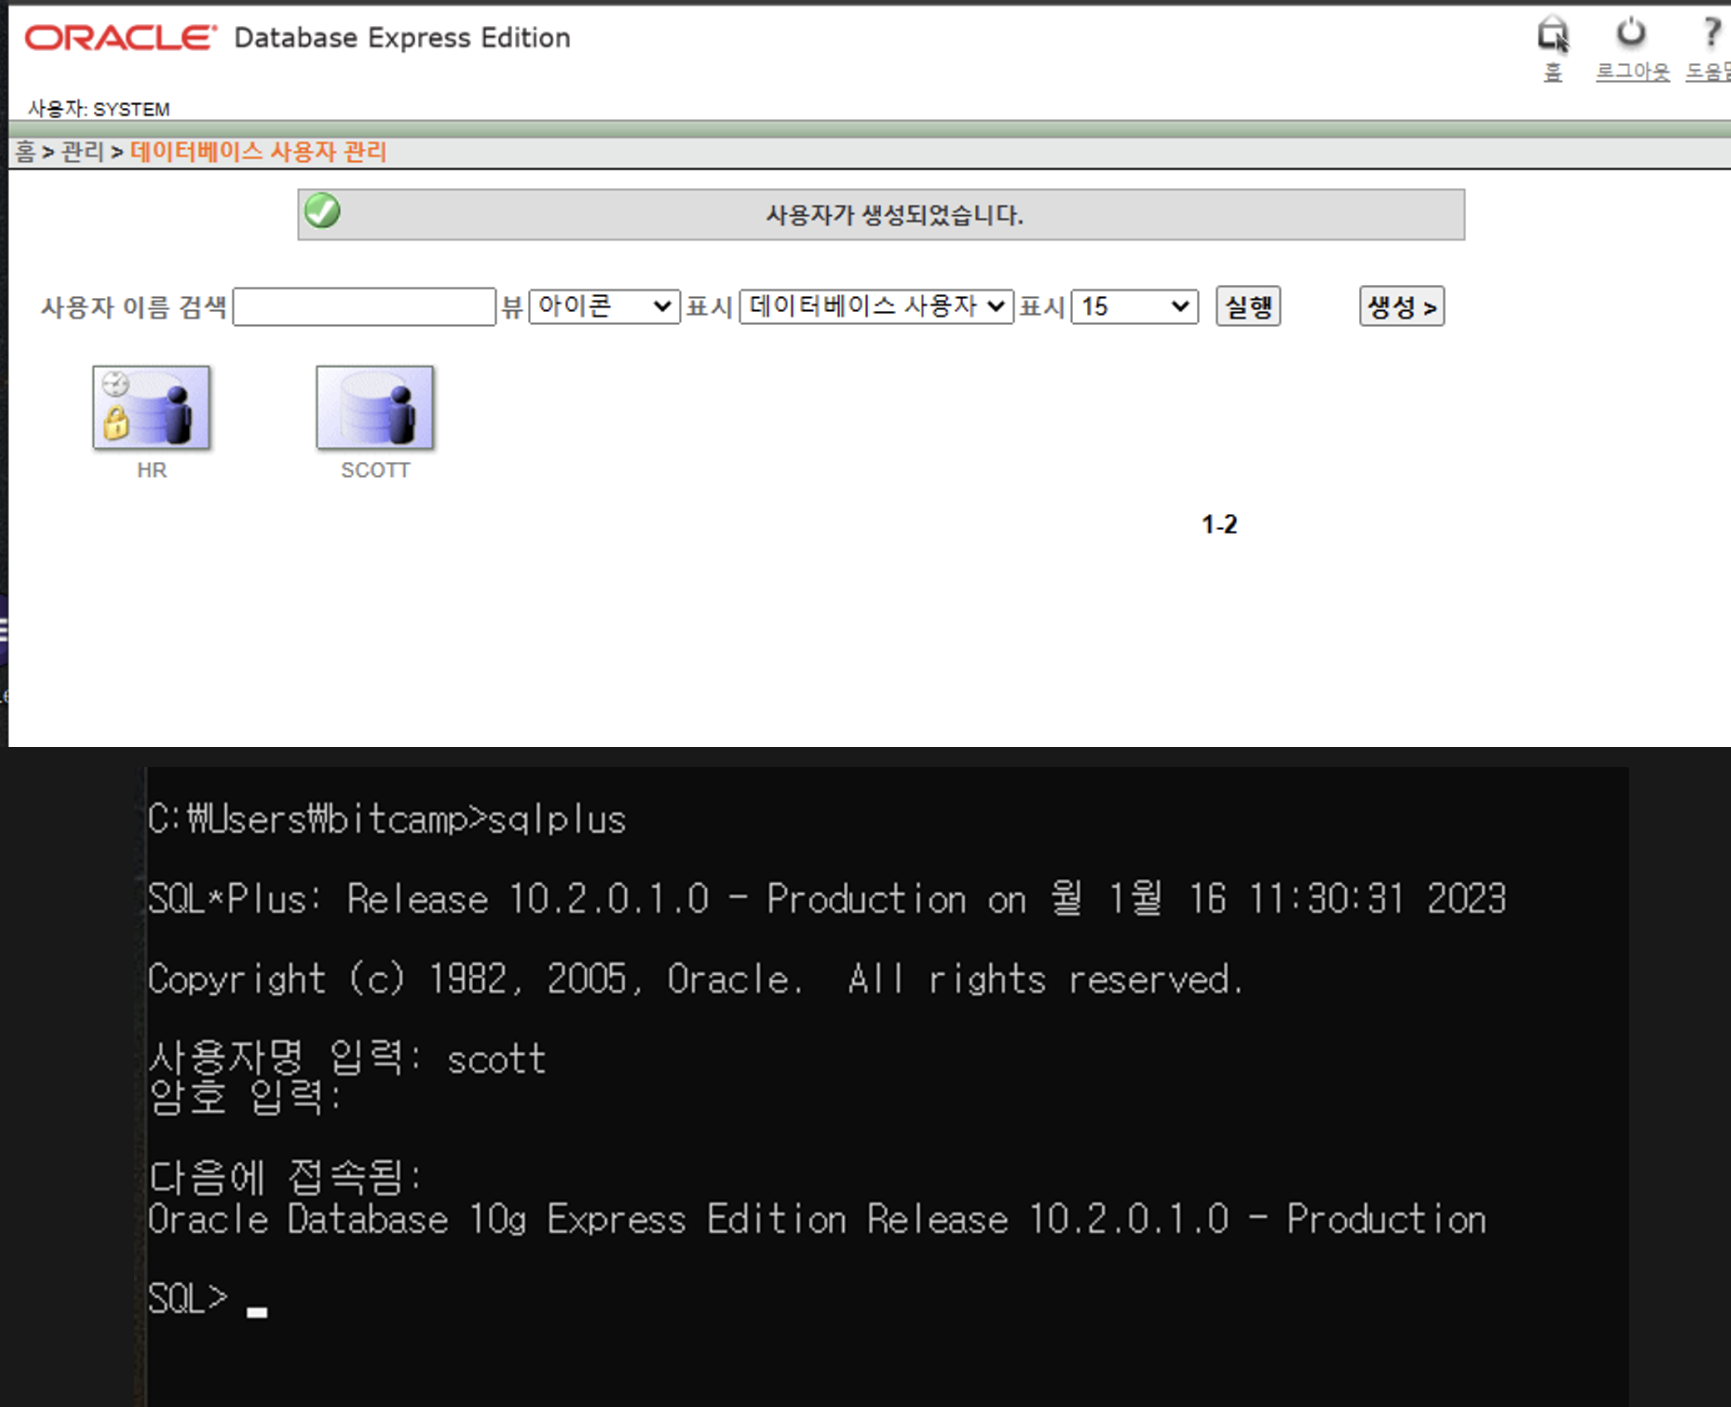Open the HR database user icon
Screen dimensions: 1731x1407
tap(152, 407)
